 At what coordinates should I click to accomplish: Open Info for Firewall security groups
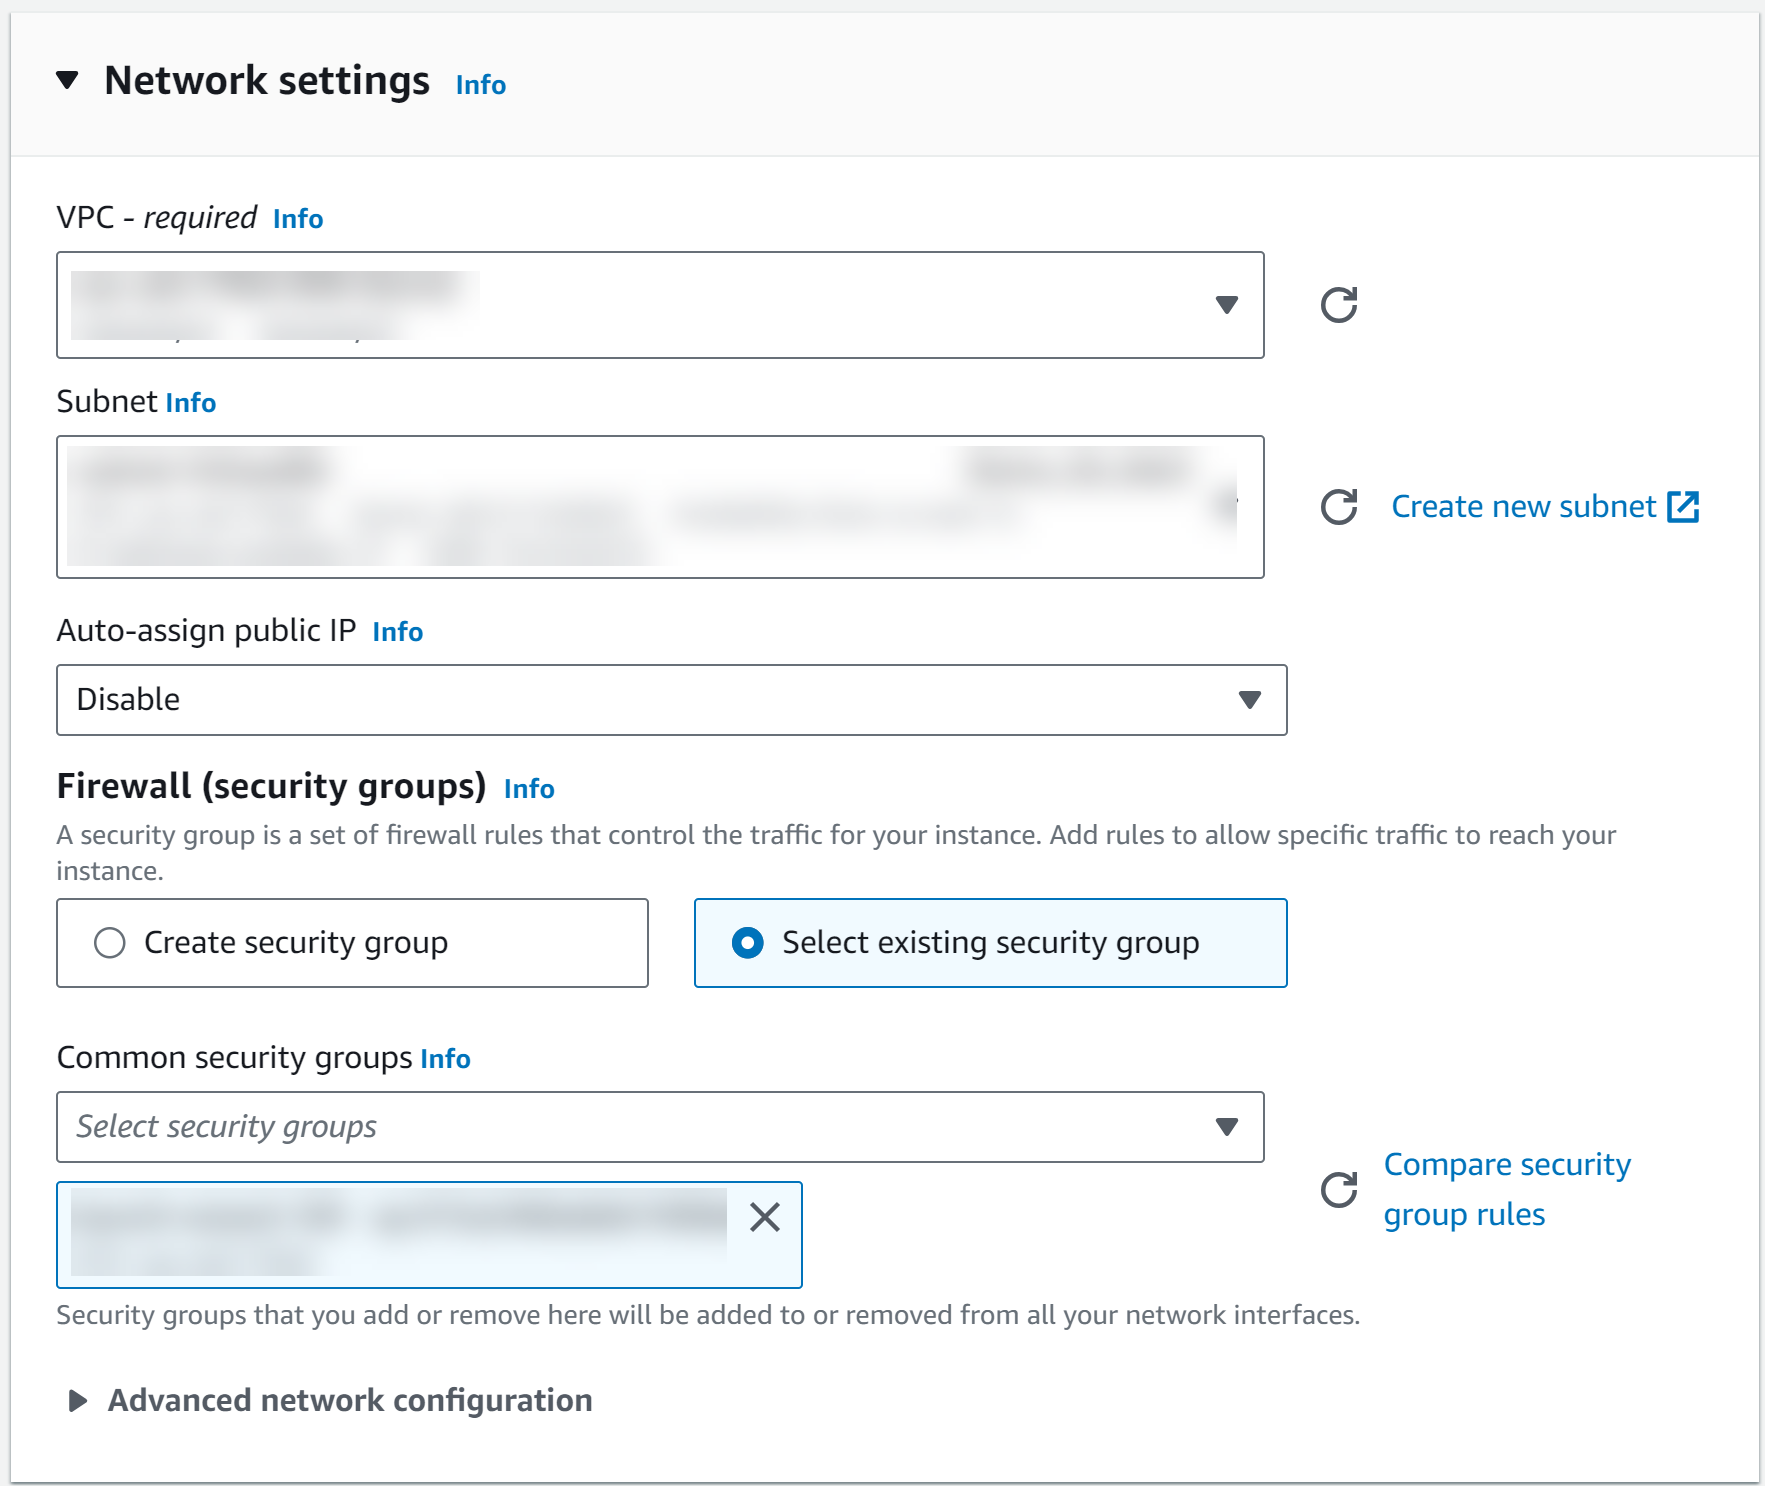(x=529, y=788)
